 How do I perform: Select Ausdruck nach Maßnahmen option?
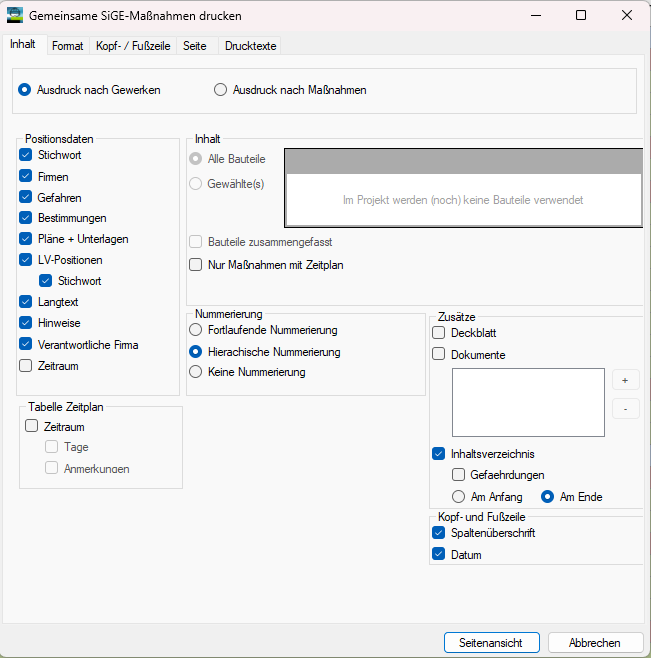point(290,90)
